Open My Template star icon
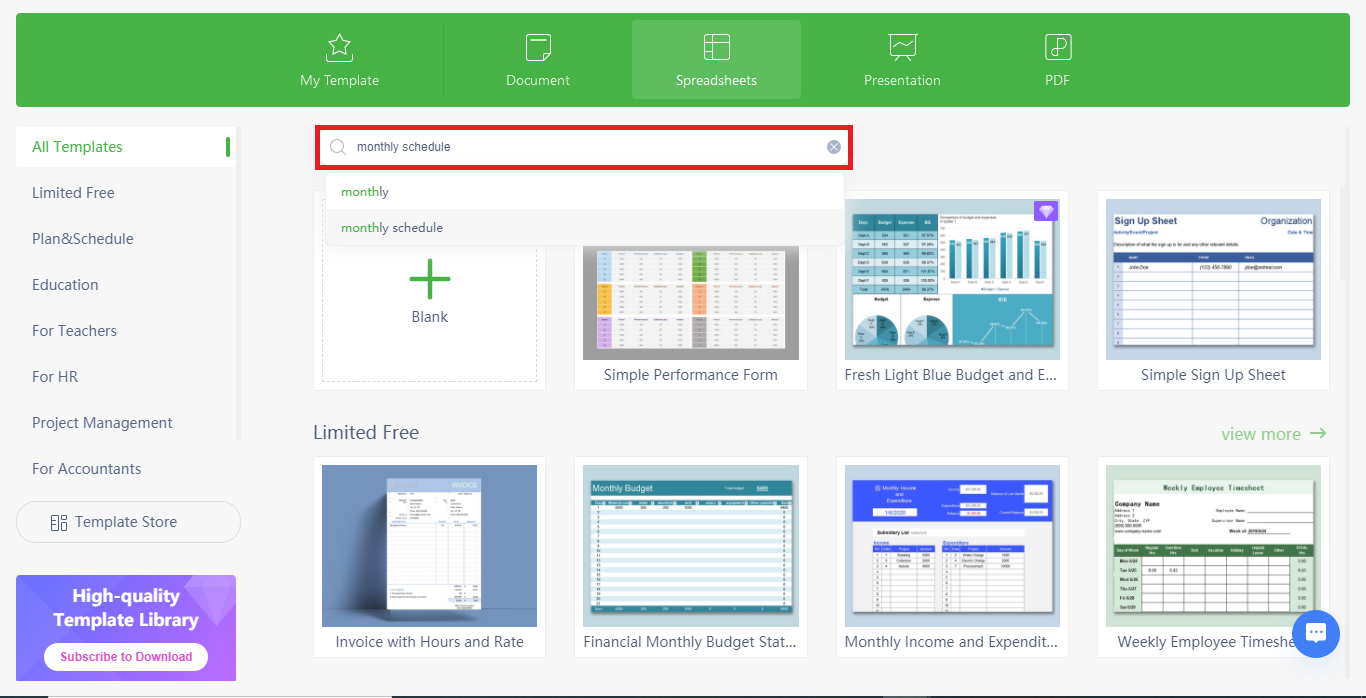1366x698 pixels. point(339,47)
